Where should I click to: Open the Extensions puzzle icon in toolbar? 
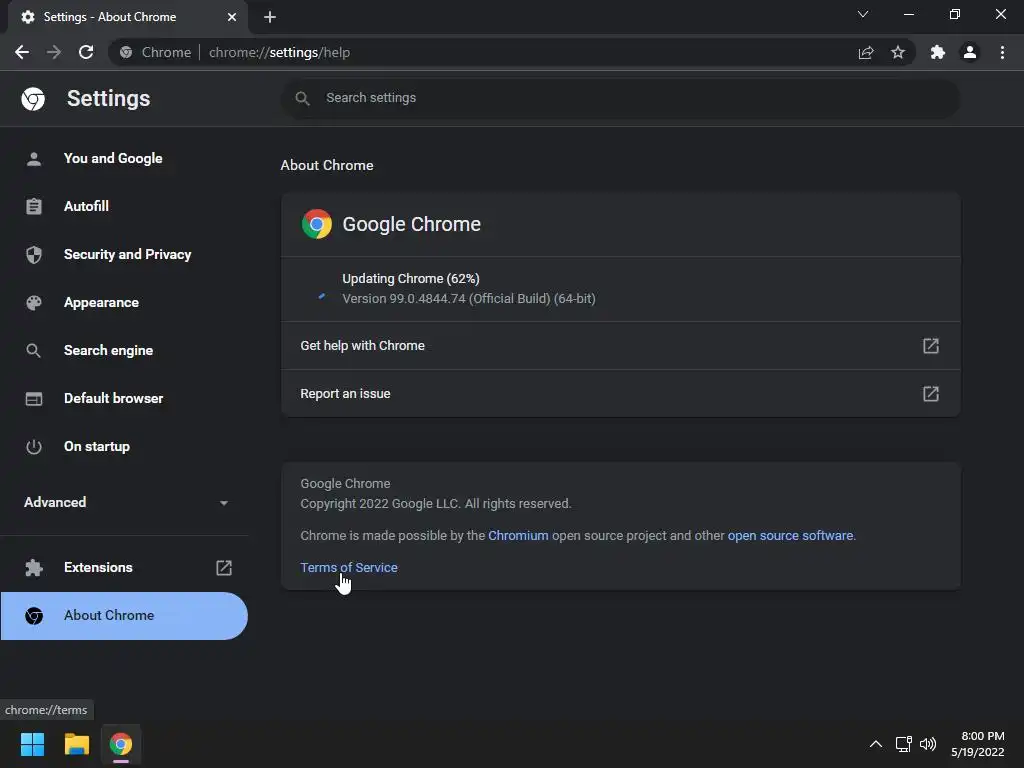(938, 52)
